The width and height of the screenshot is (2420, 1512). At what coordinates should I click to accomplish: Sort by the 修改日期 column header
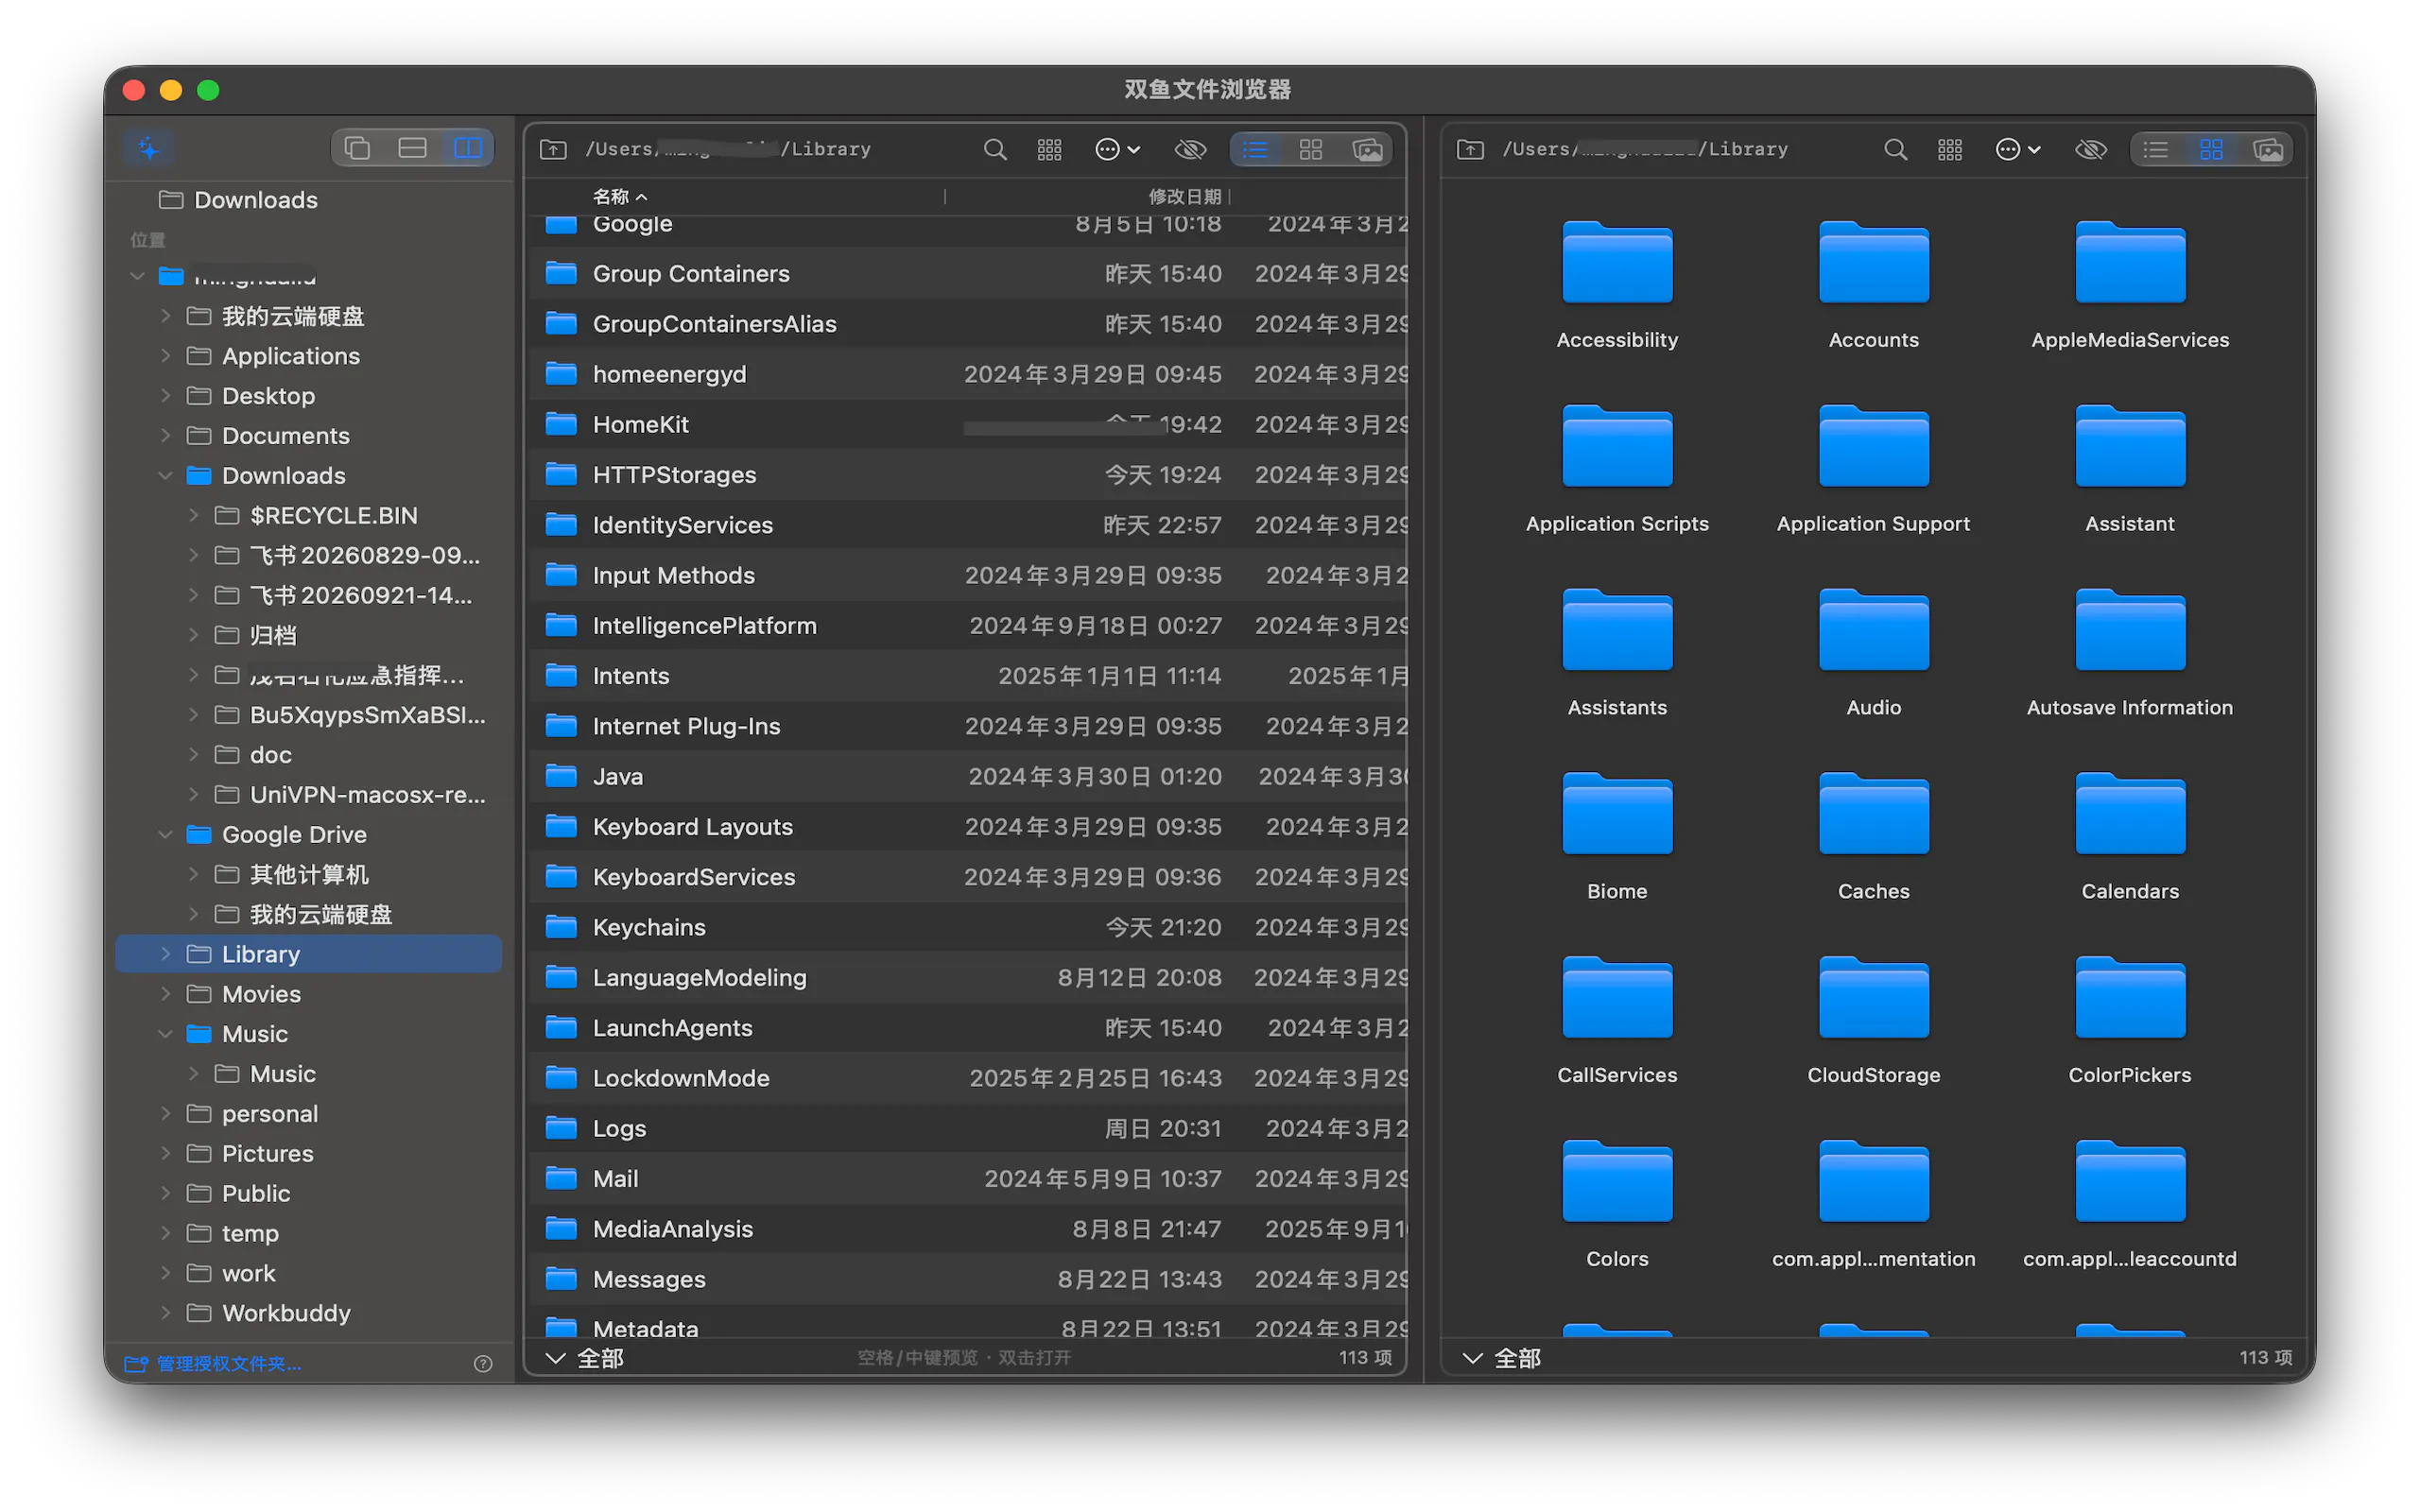(1184, 196)
